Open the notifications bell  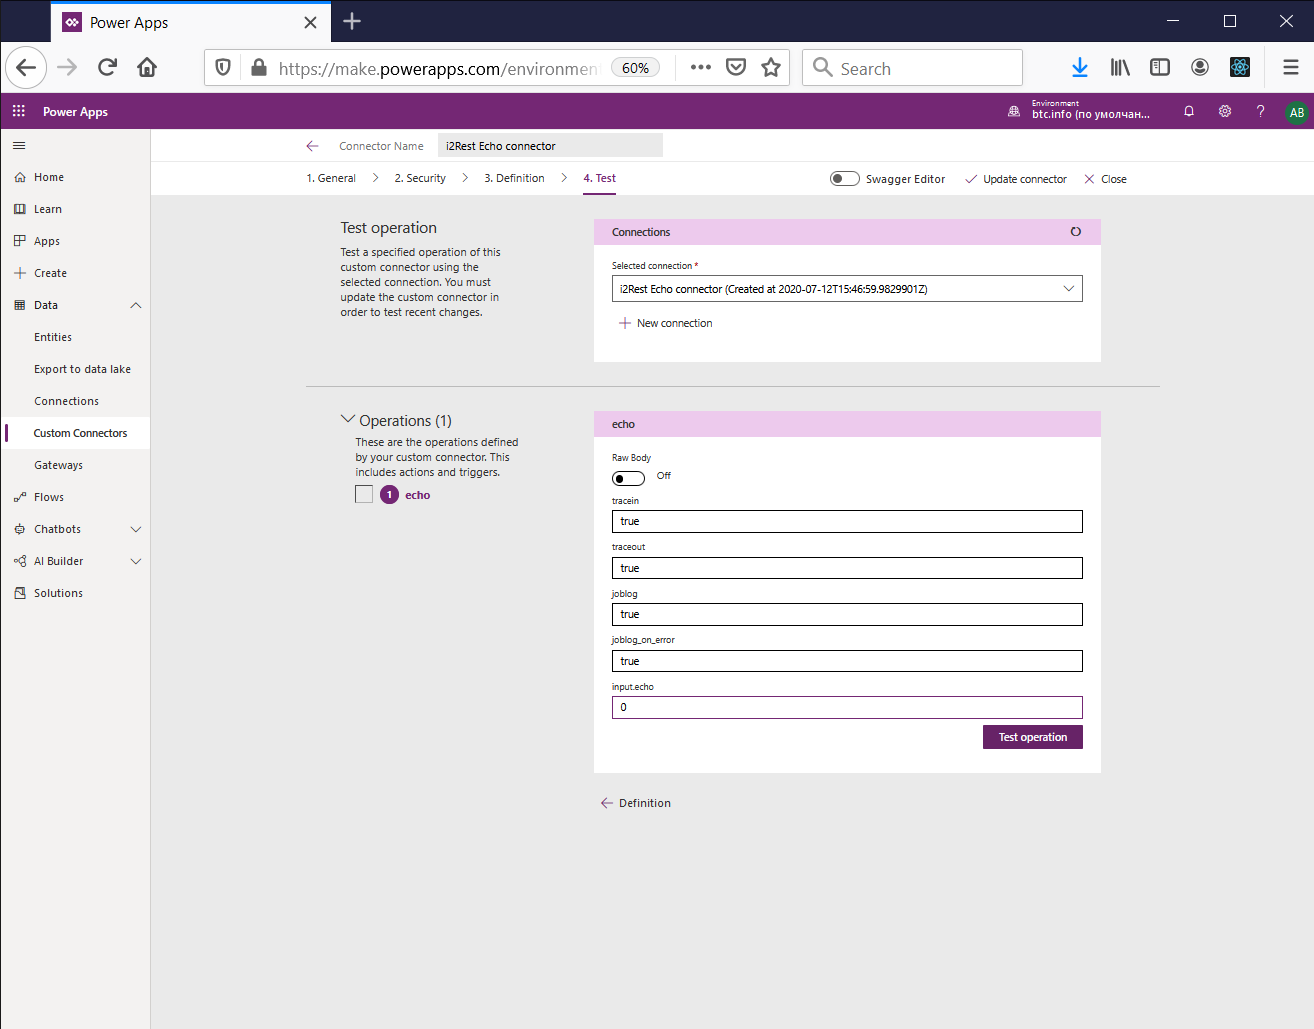click(x=1189, y=111)
